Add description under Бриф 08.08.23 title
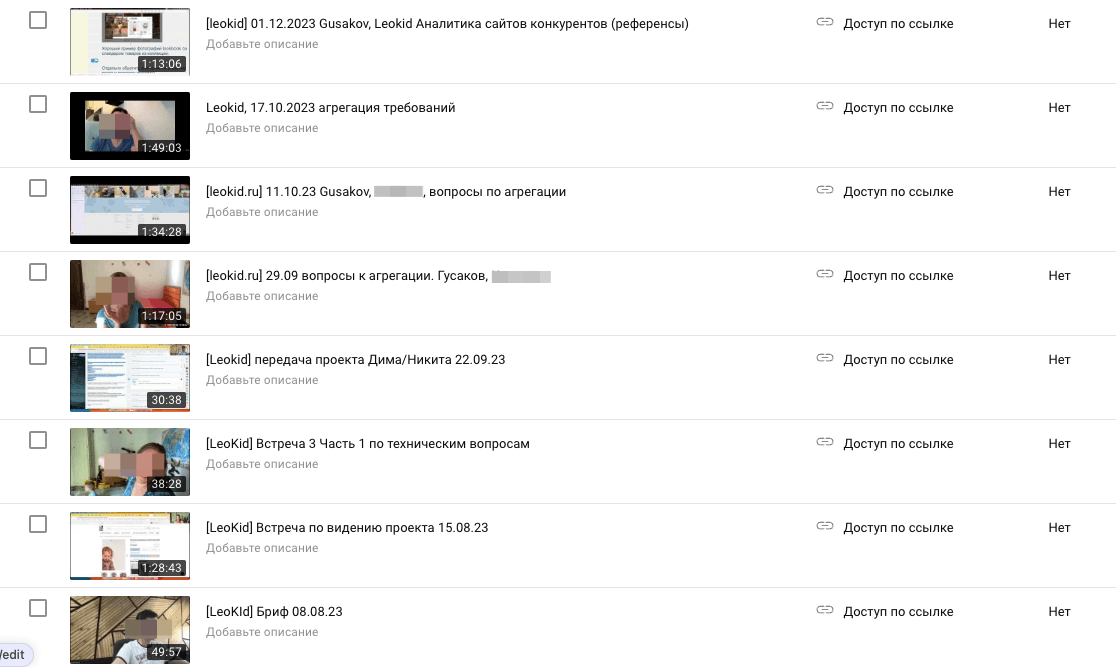This screenshot has width=1116, height=667. point(262,632)
